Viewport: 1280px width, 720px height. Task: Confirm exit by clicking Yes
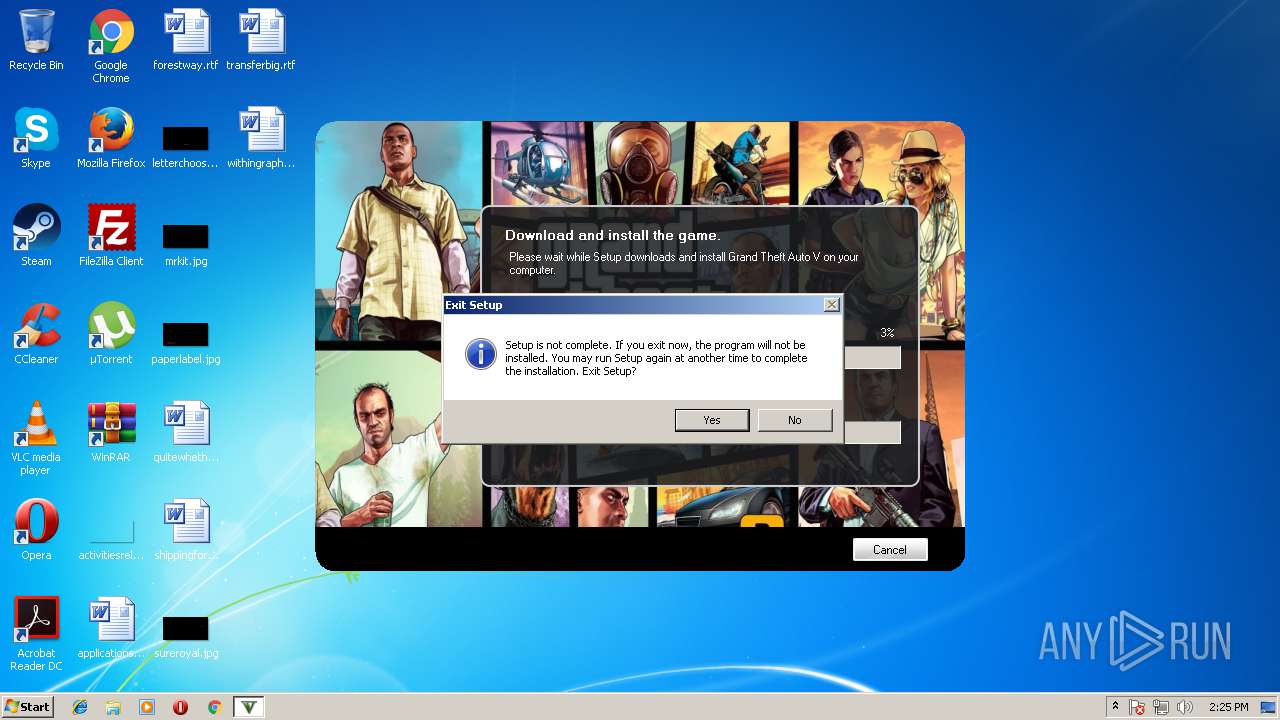pos(712,420)
